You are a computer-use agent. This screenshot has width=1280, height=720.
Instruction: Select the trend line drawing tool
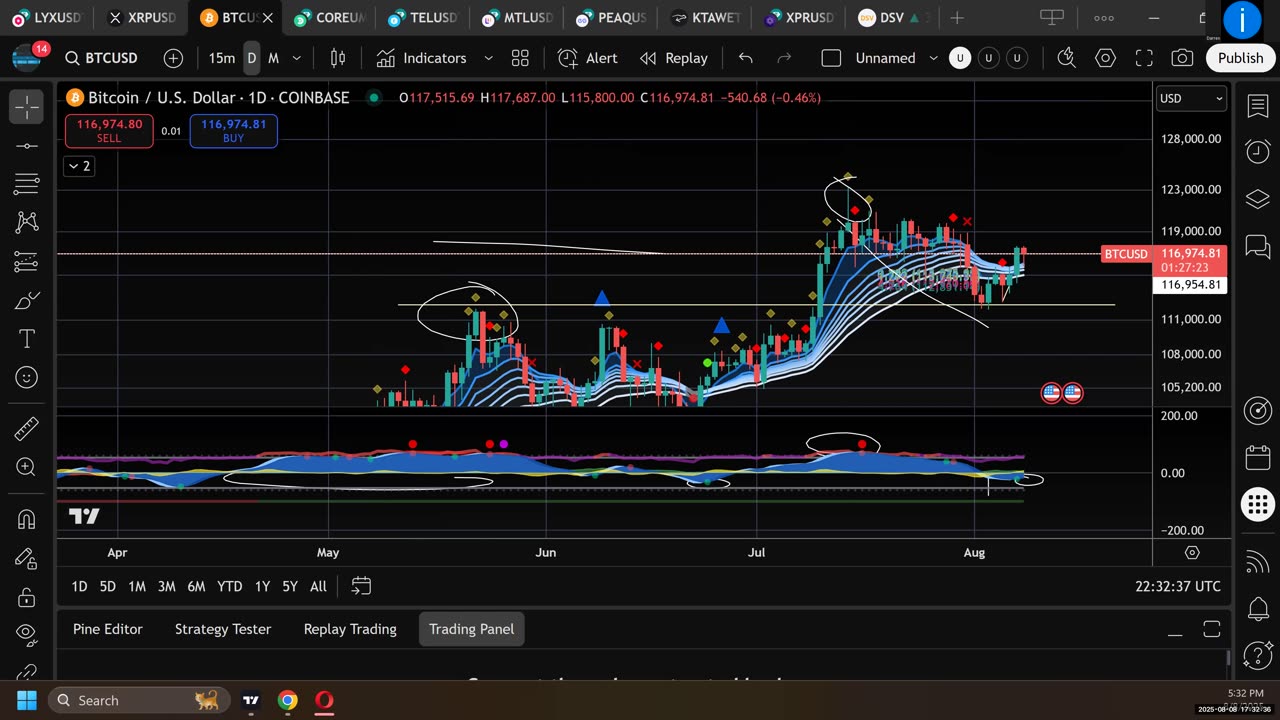27,146
